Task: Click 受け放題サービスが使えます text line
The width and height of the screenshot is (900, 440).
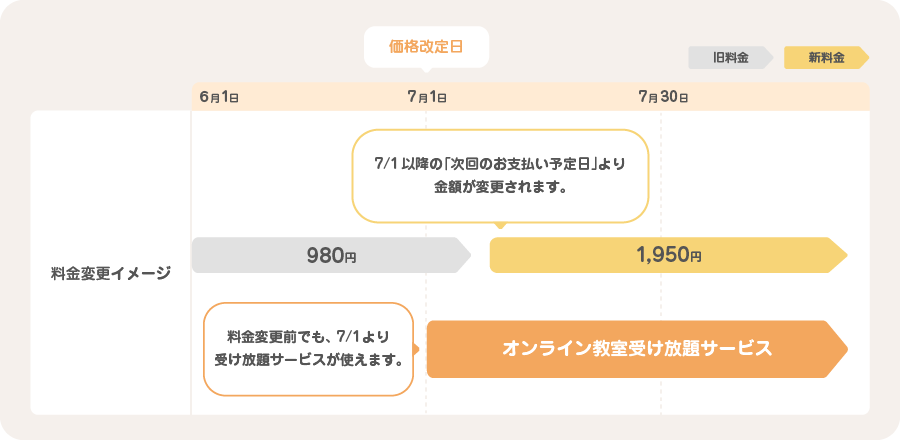Action: pyautogui.click(x=308, y=361)
